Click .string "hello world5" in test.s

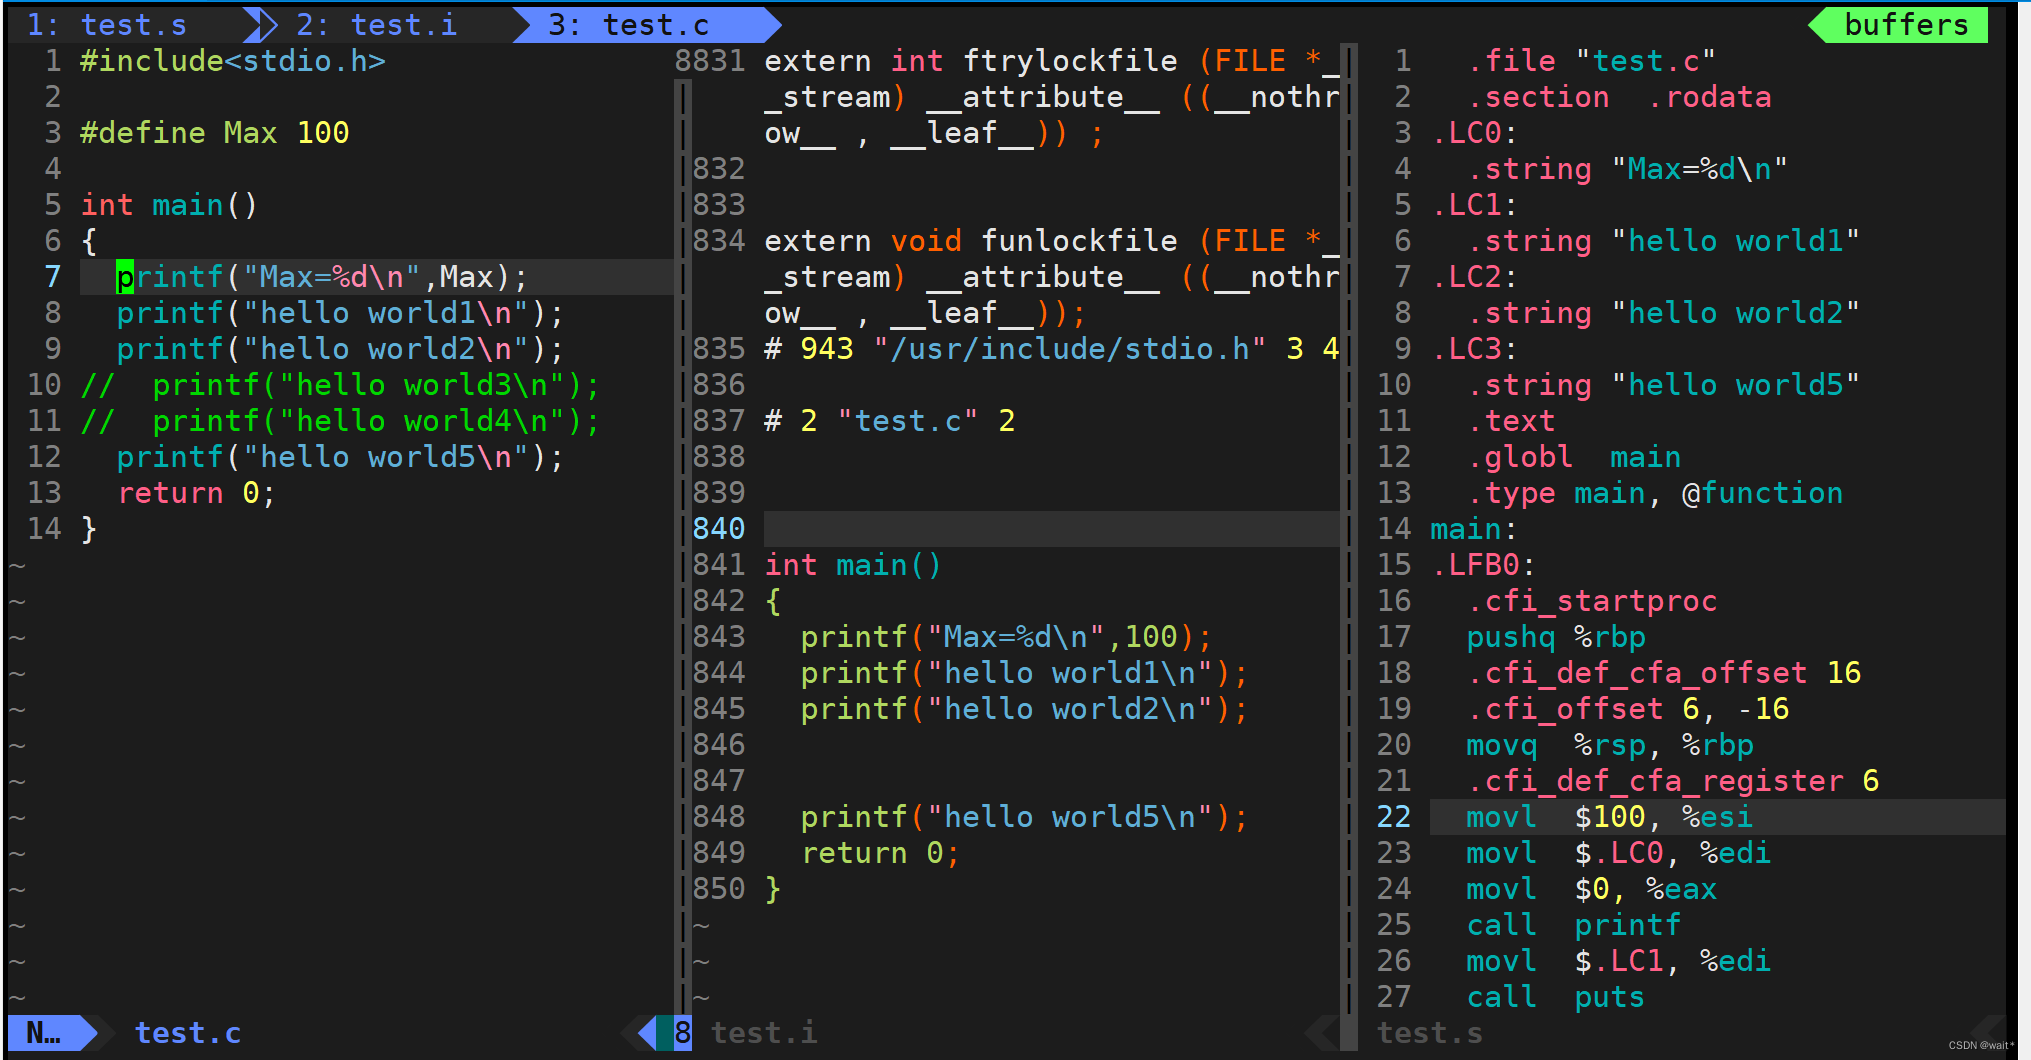[x=1664, y=385]
